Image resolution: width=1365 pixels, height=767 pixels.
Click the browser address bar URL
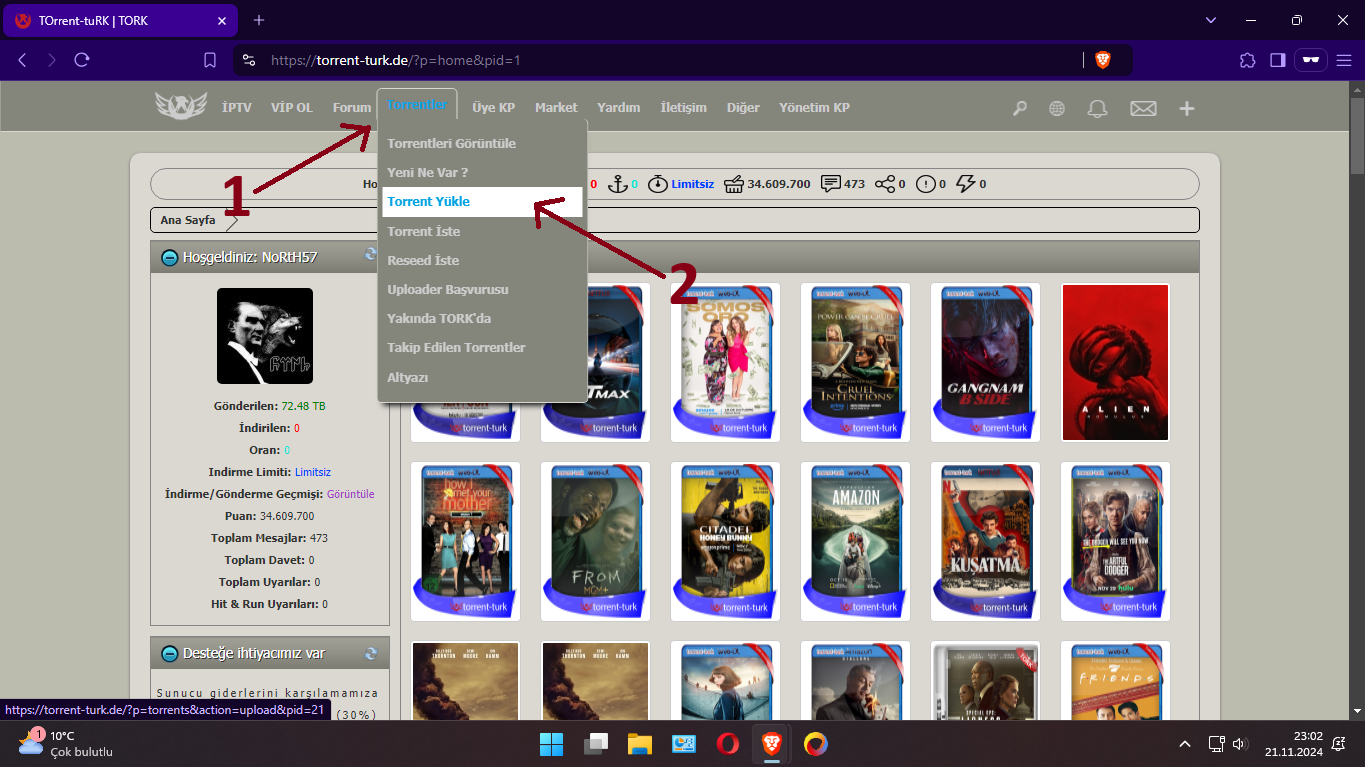[x=396, y=60]
